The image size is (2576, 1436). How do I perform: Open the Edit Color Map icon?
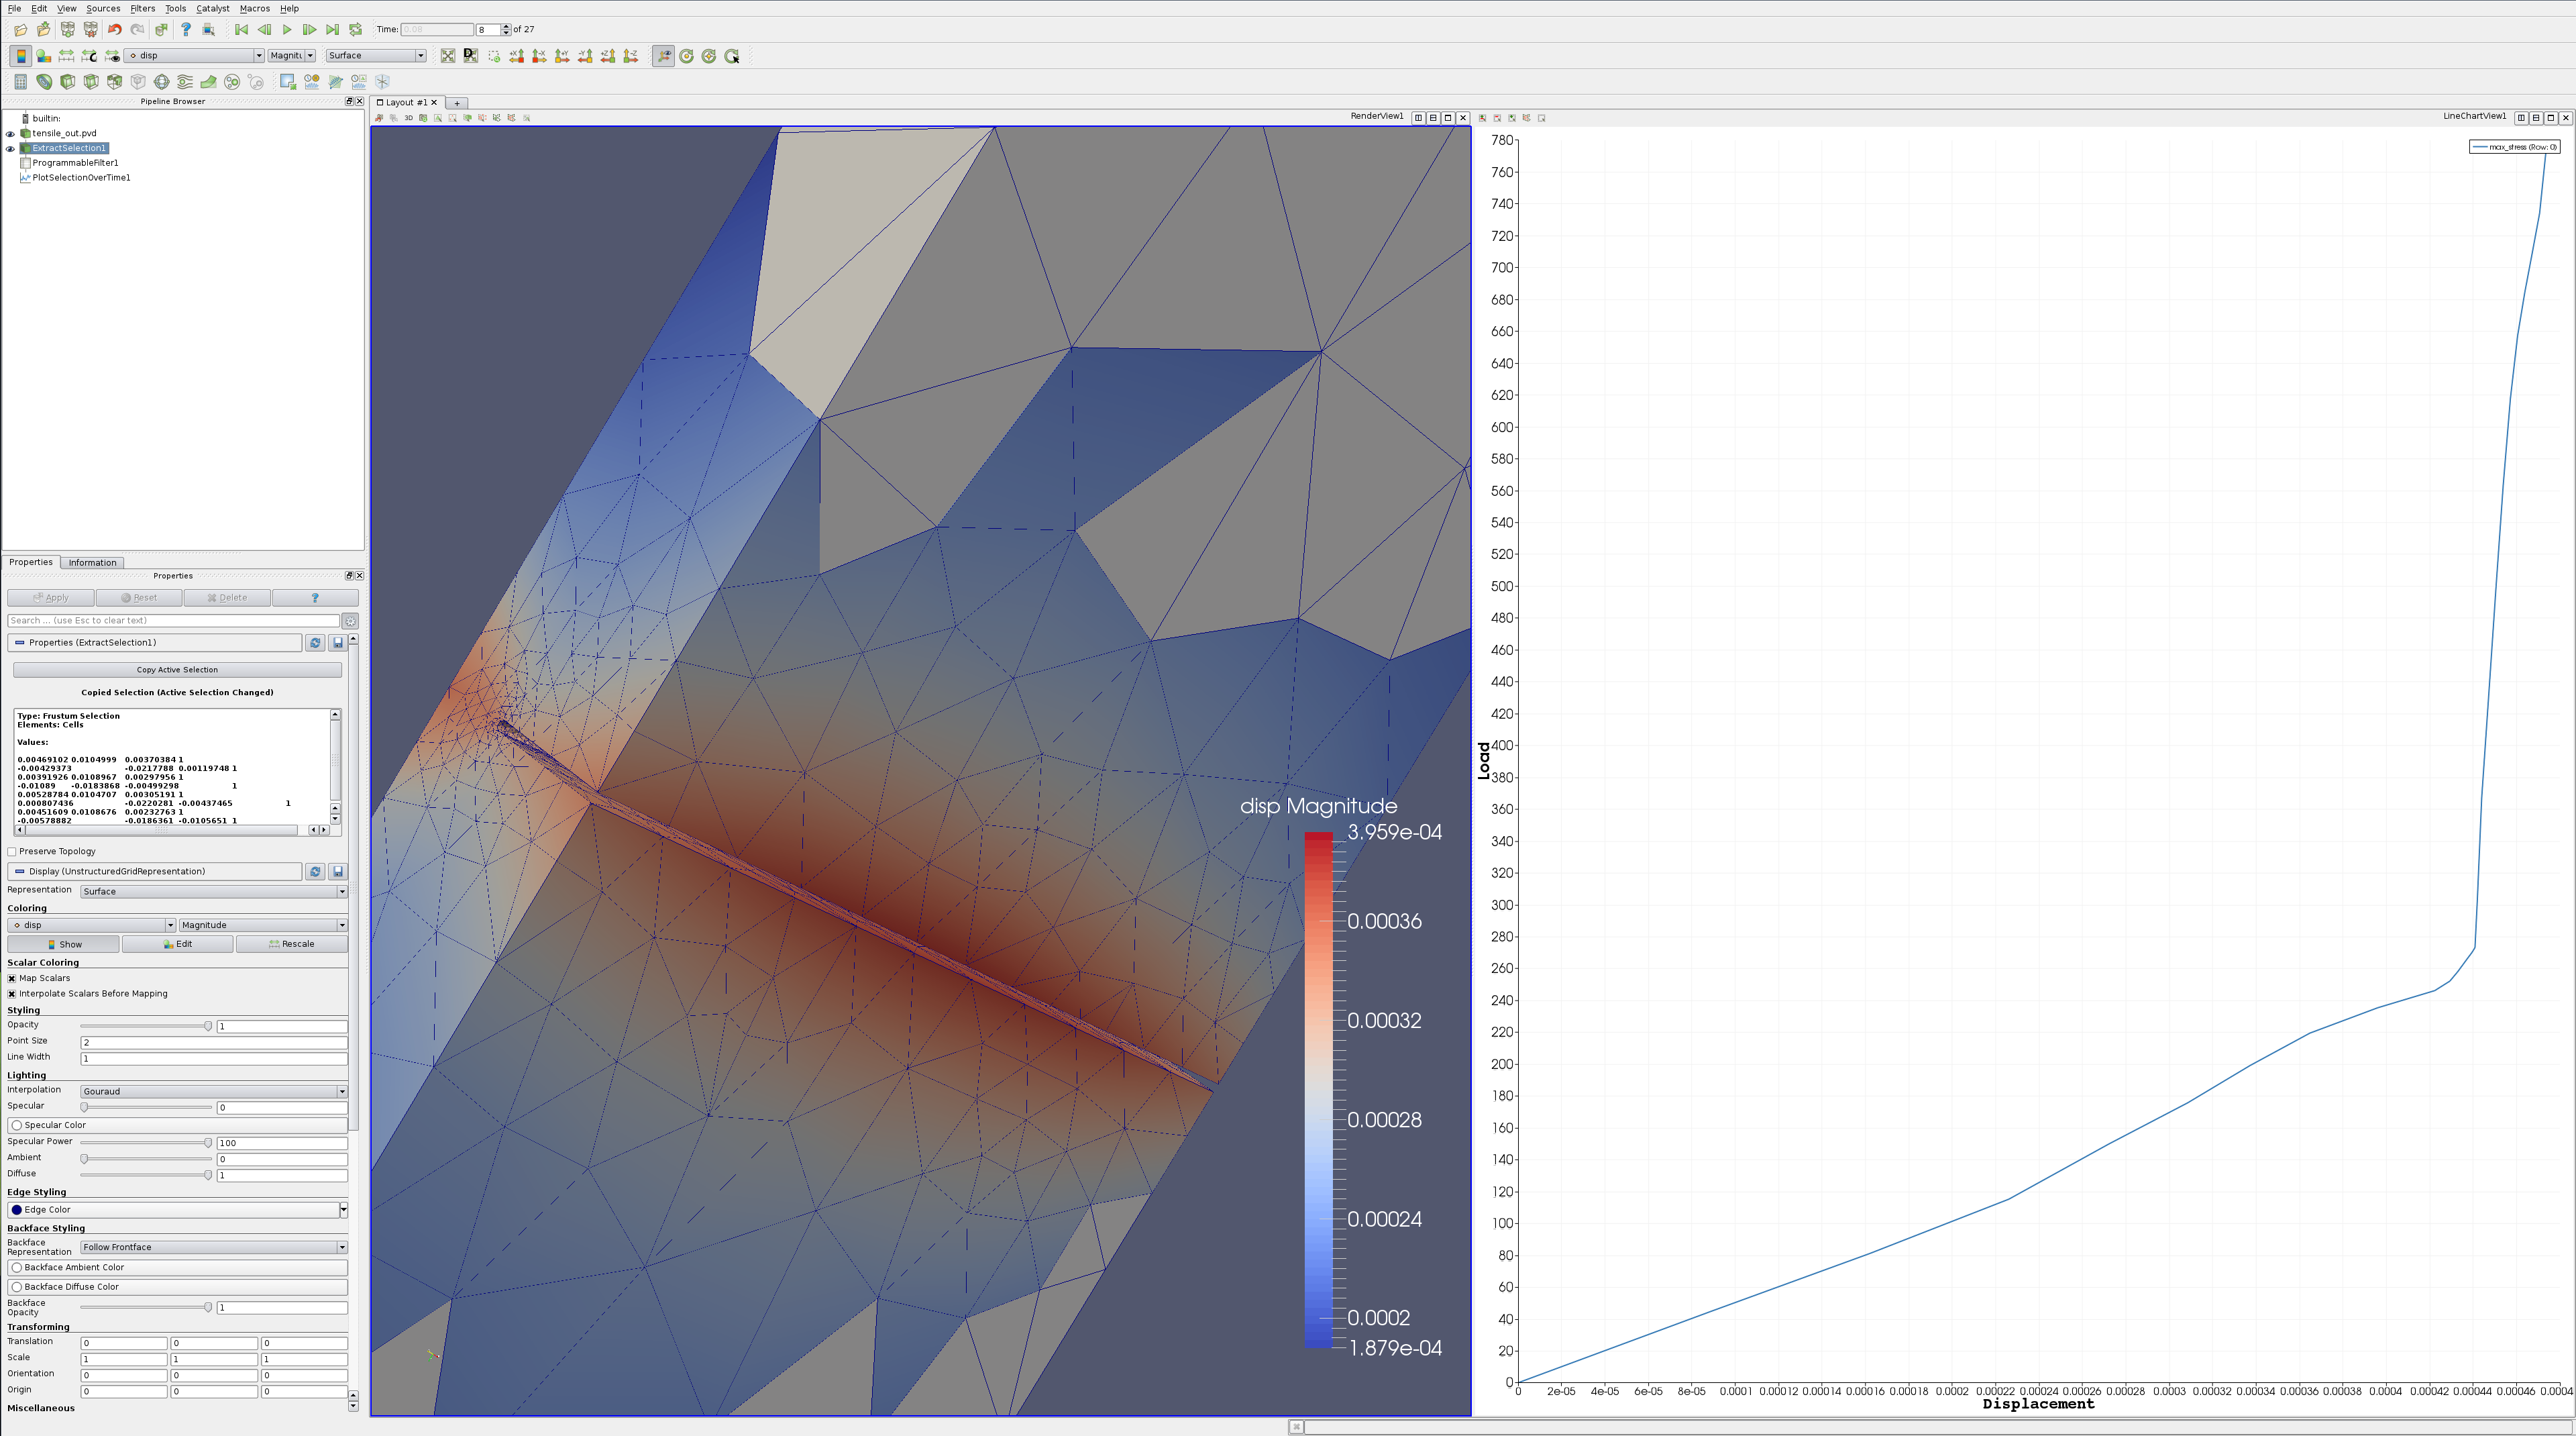pos(44,56)
